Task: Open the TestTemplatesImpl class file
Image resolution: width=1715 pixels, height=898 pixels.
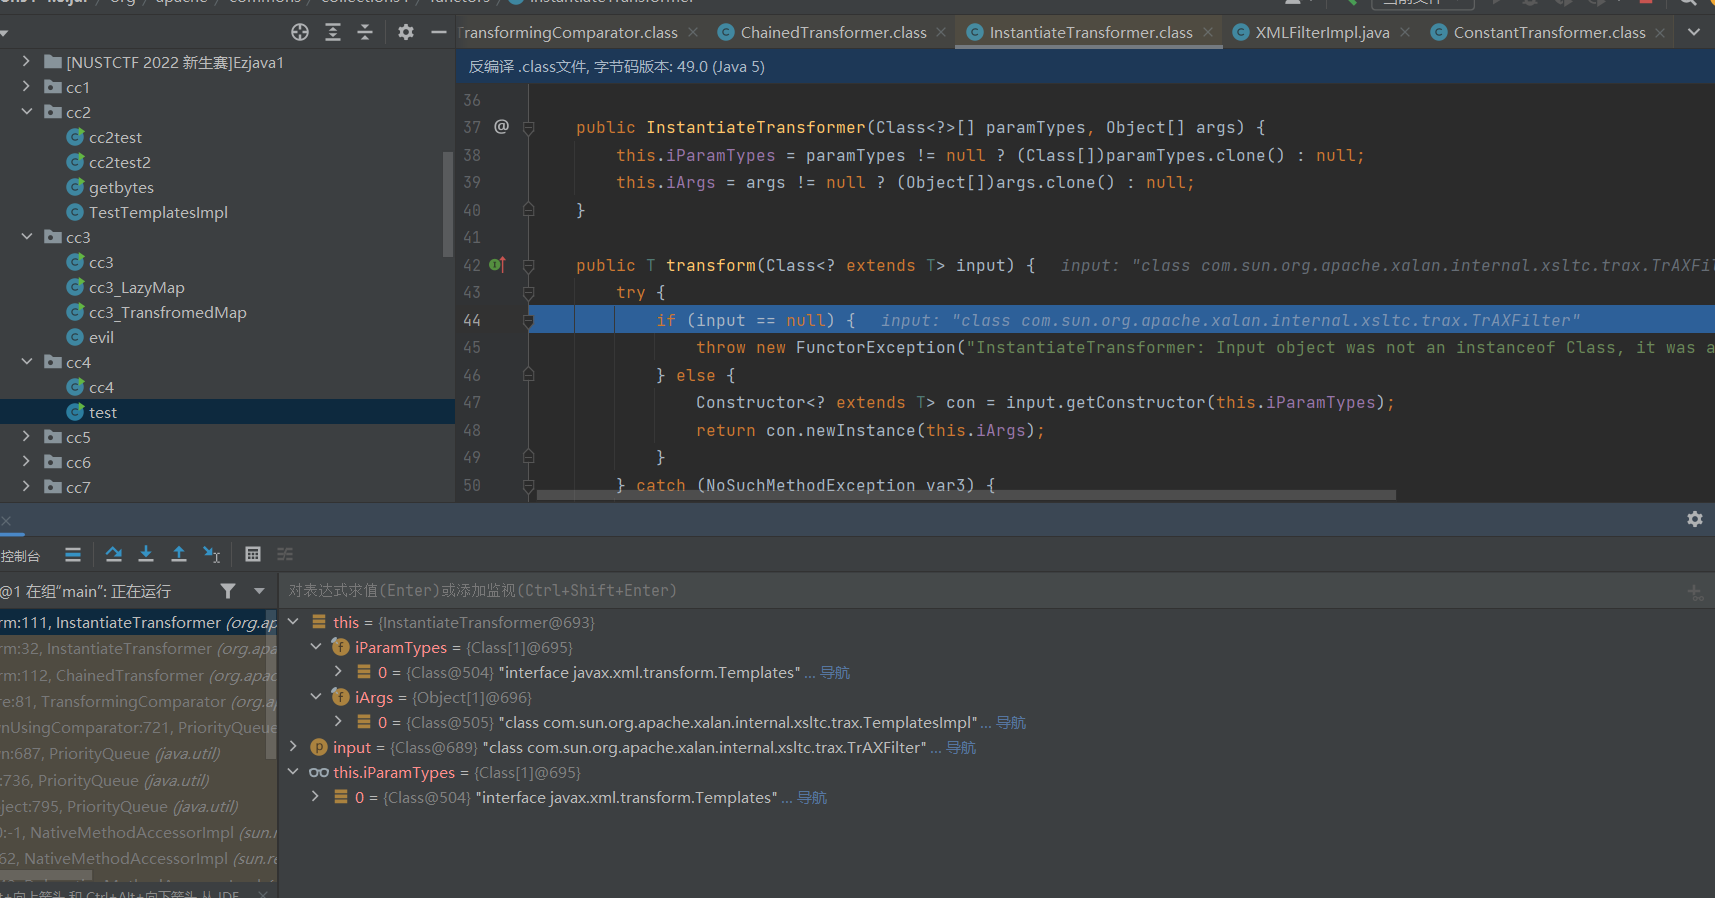Action: tap(158, 212)
